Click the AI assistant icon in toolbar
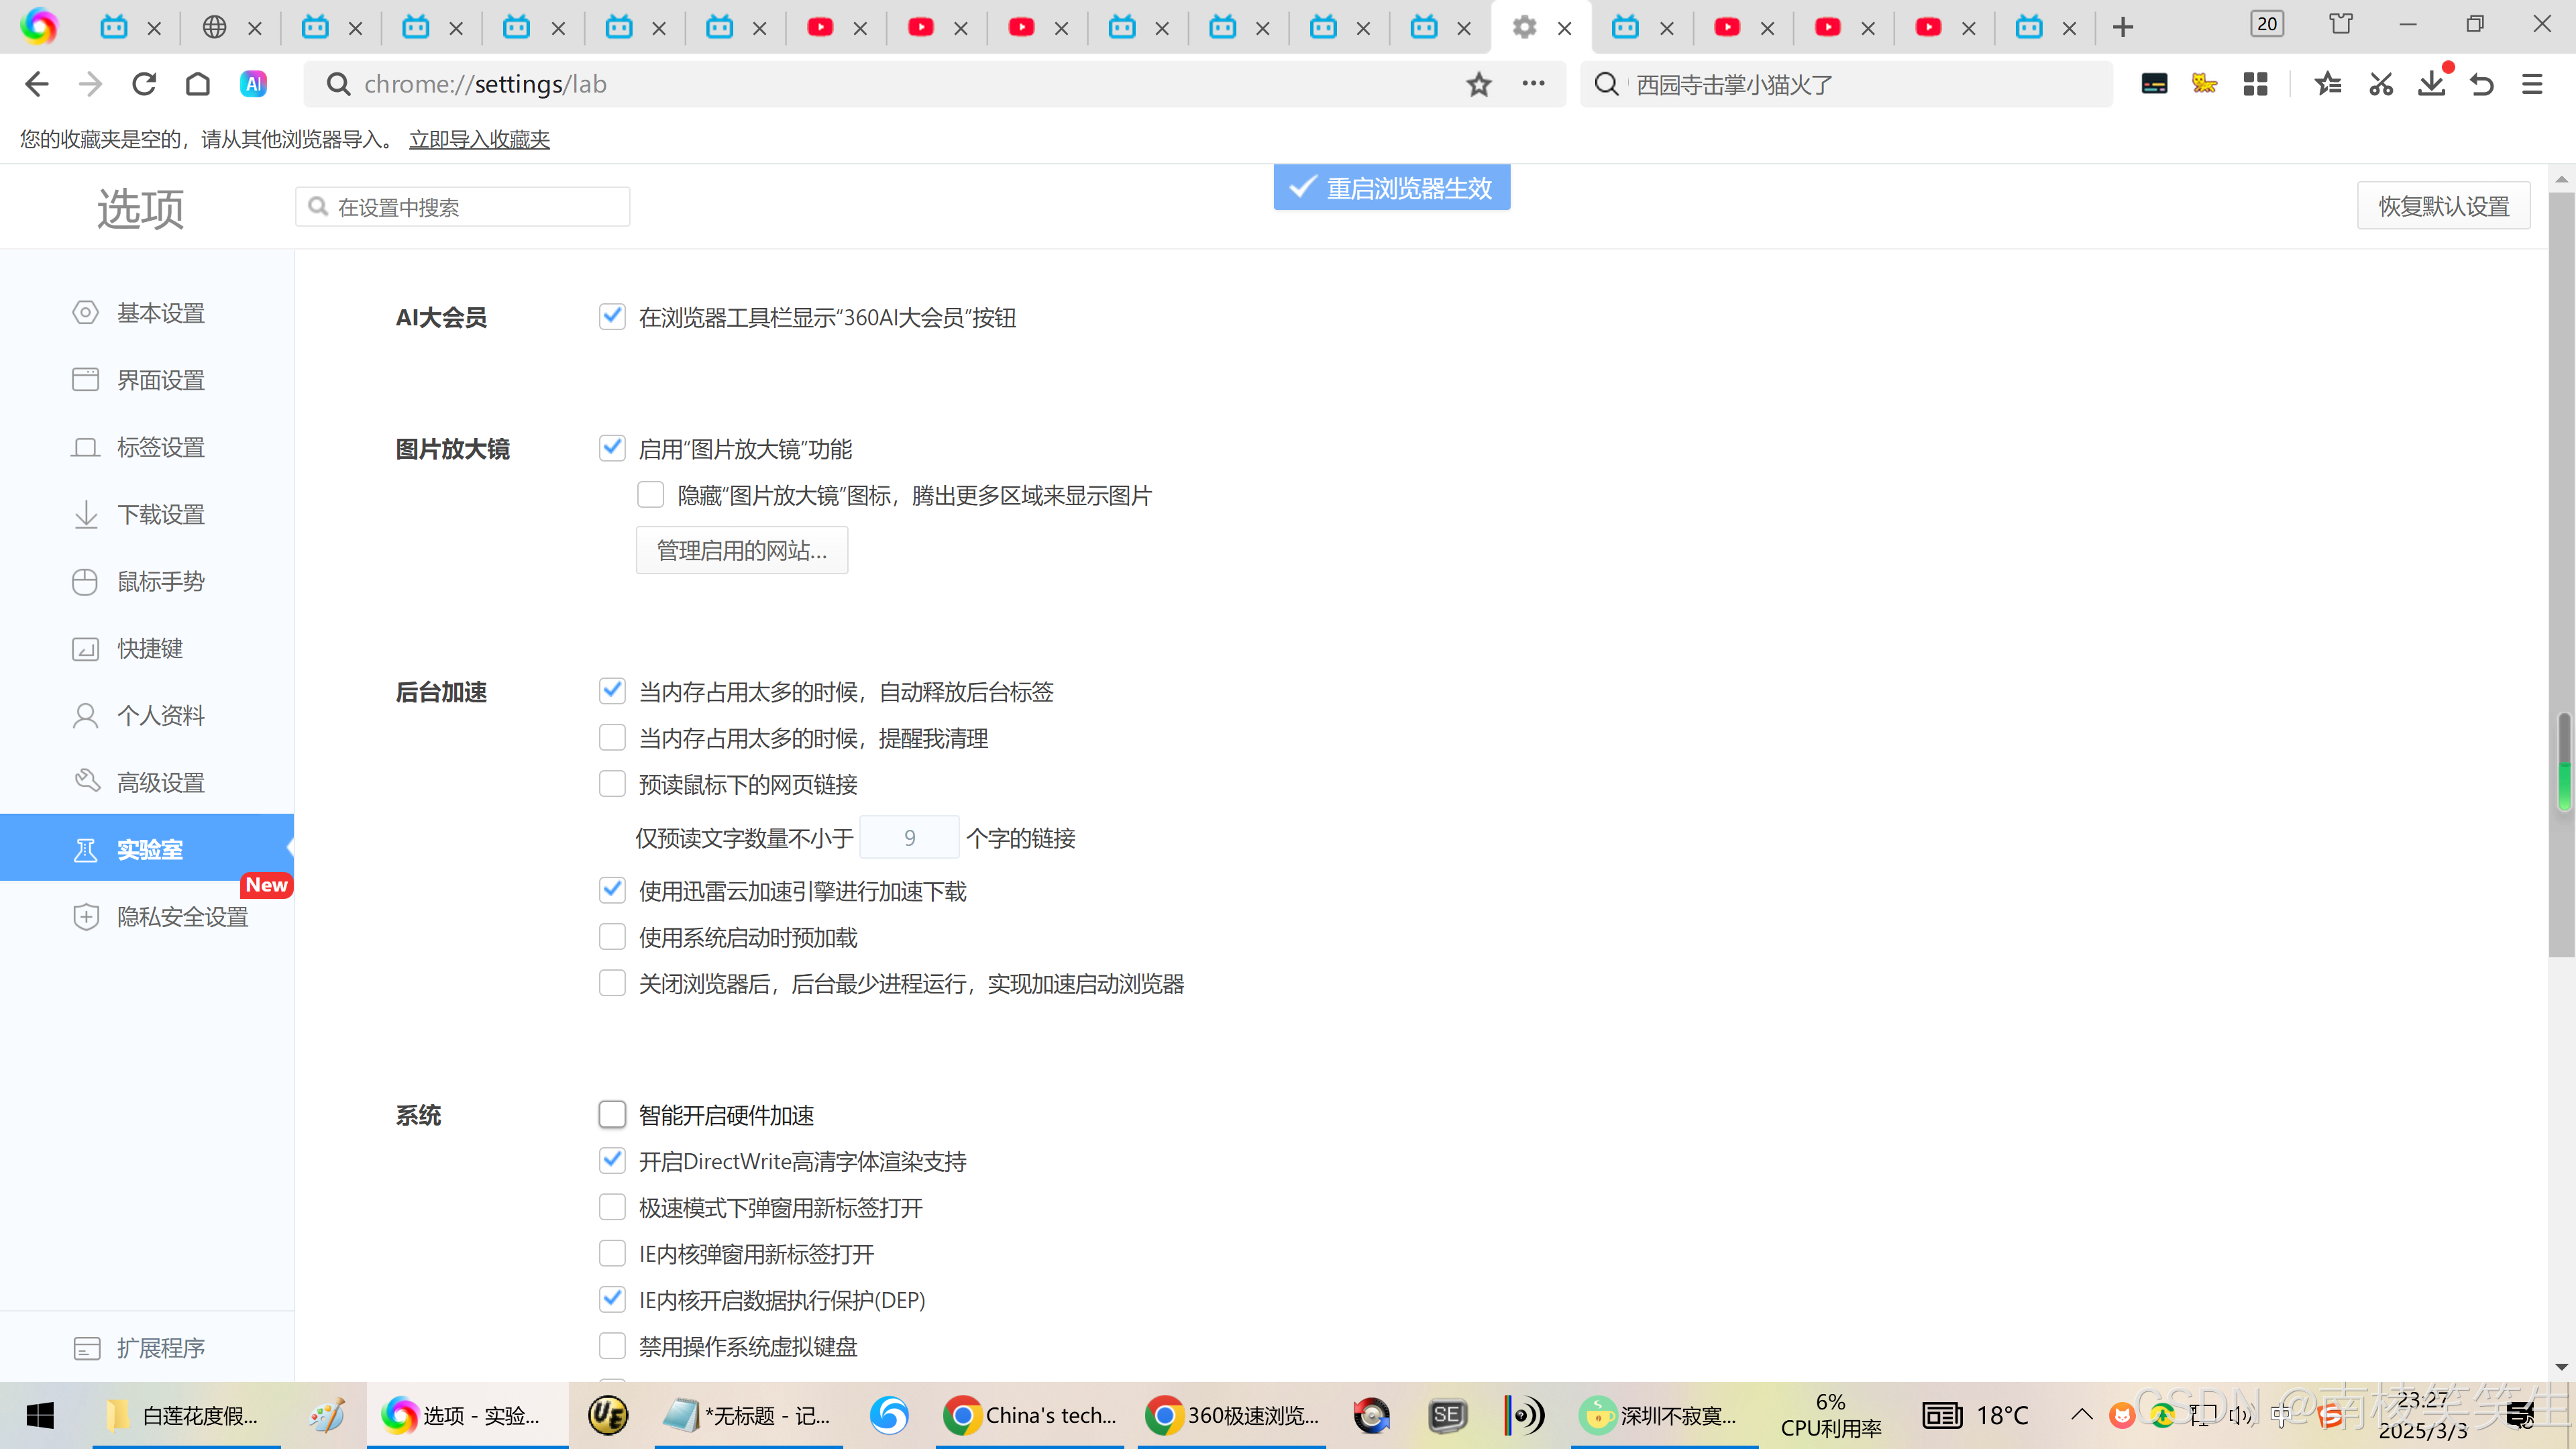This screenshot has width=2576, height=1449. click(253, 84)
